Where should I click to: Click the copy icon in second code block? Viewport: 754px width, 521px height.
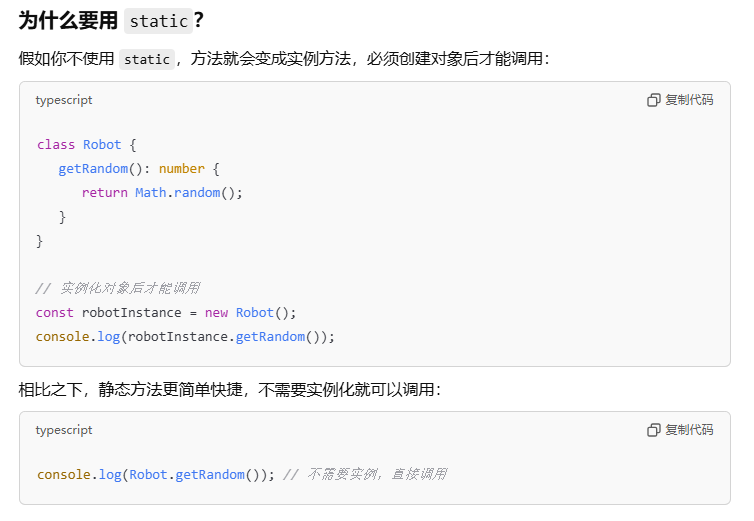pos(653,430)
